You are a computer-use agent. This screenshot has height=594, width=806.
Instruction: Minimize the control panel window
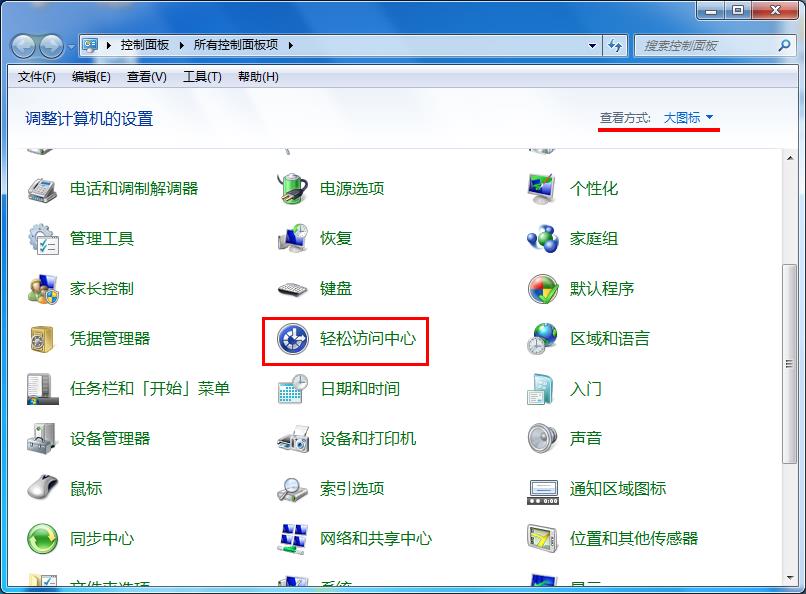(x=712, y=11)
